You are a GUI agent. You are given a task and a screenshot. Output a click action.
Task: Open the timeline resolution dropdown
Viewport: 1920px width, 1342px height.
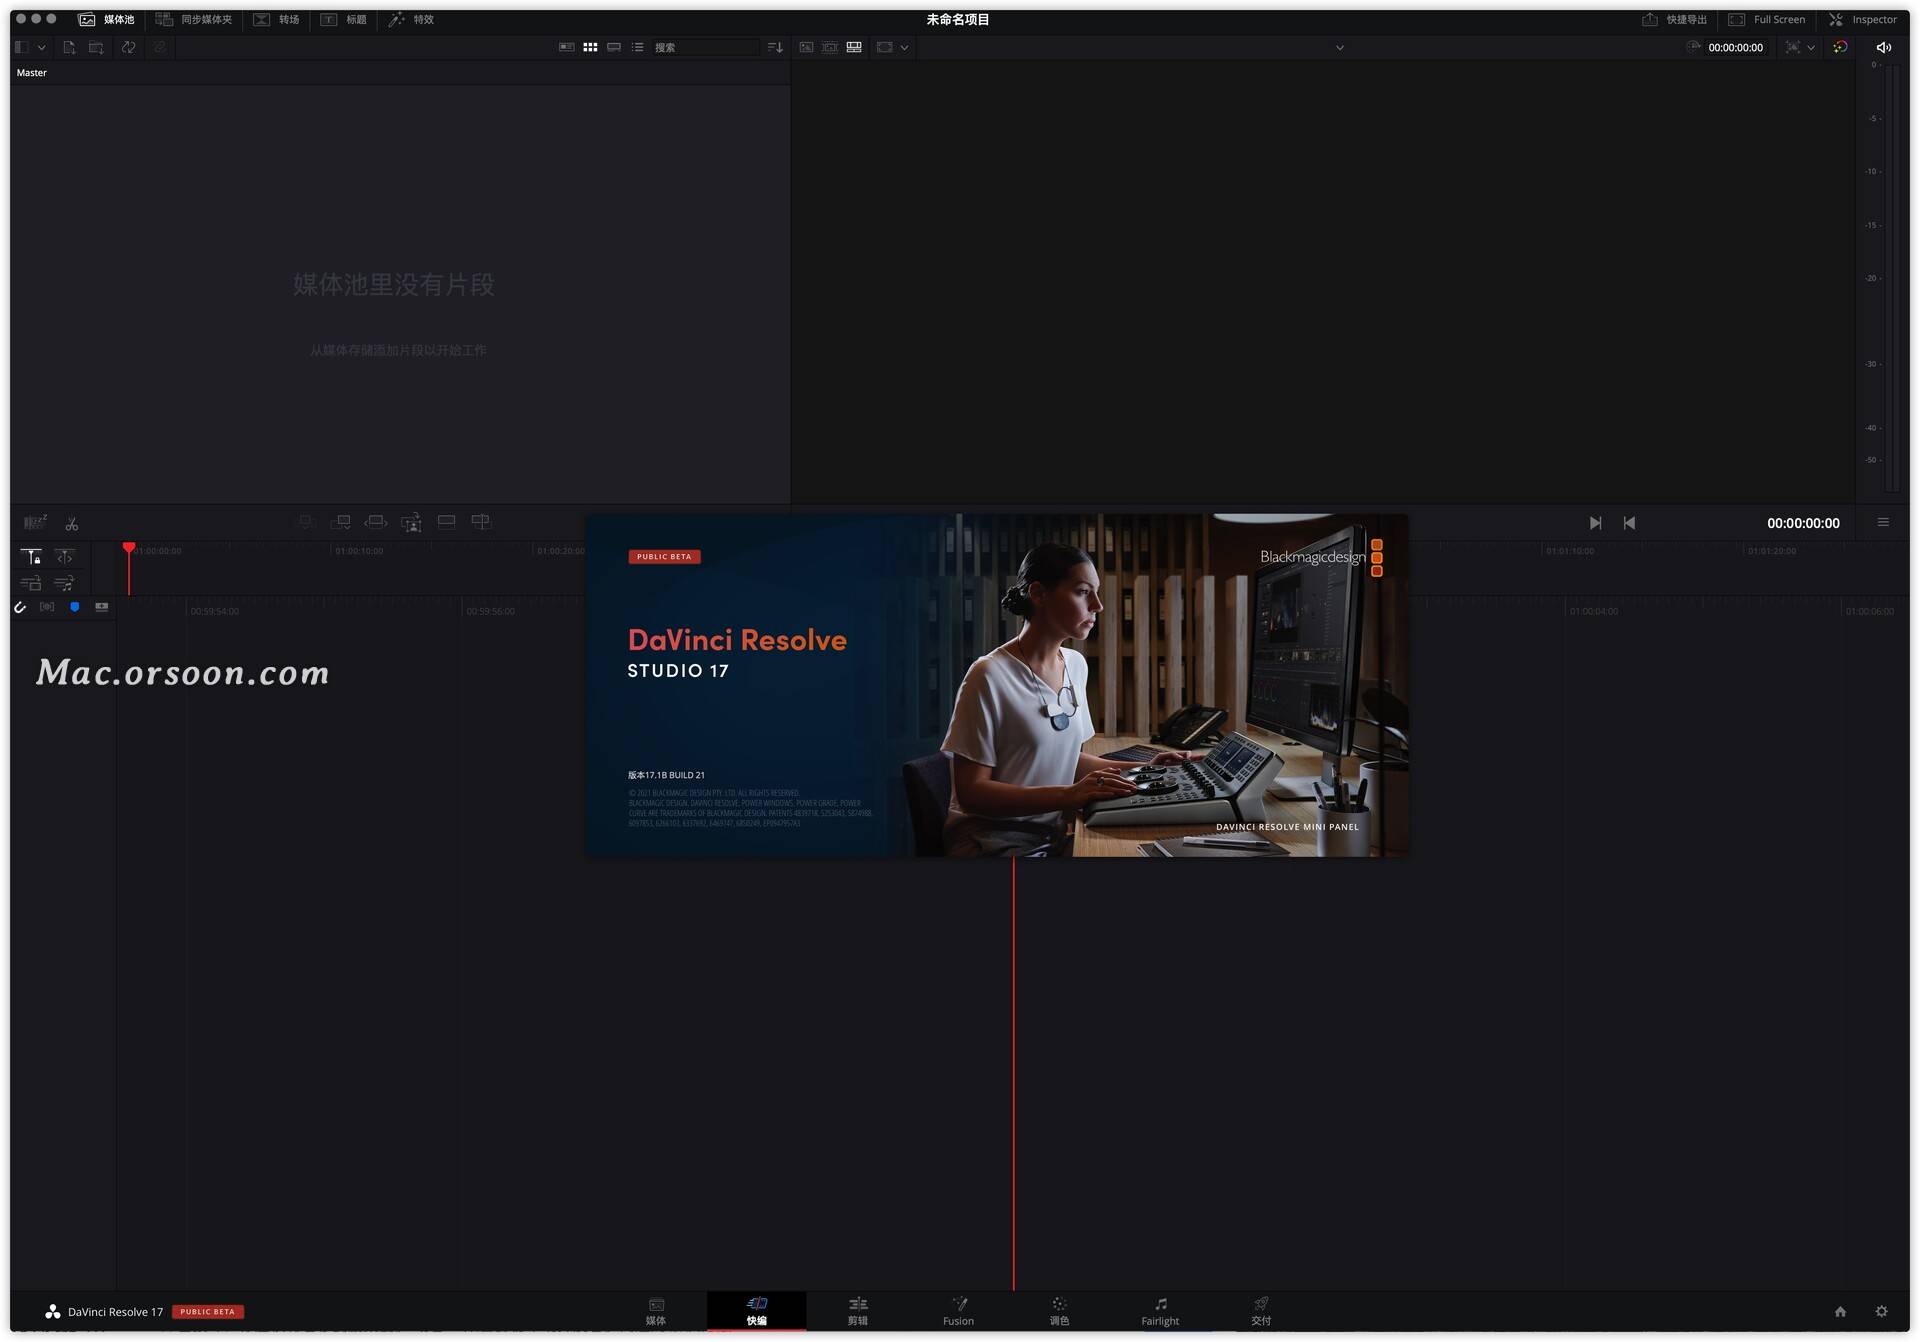click(x=893, y=47)
